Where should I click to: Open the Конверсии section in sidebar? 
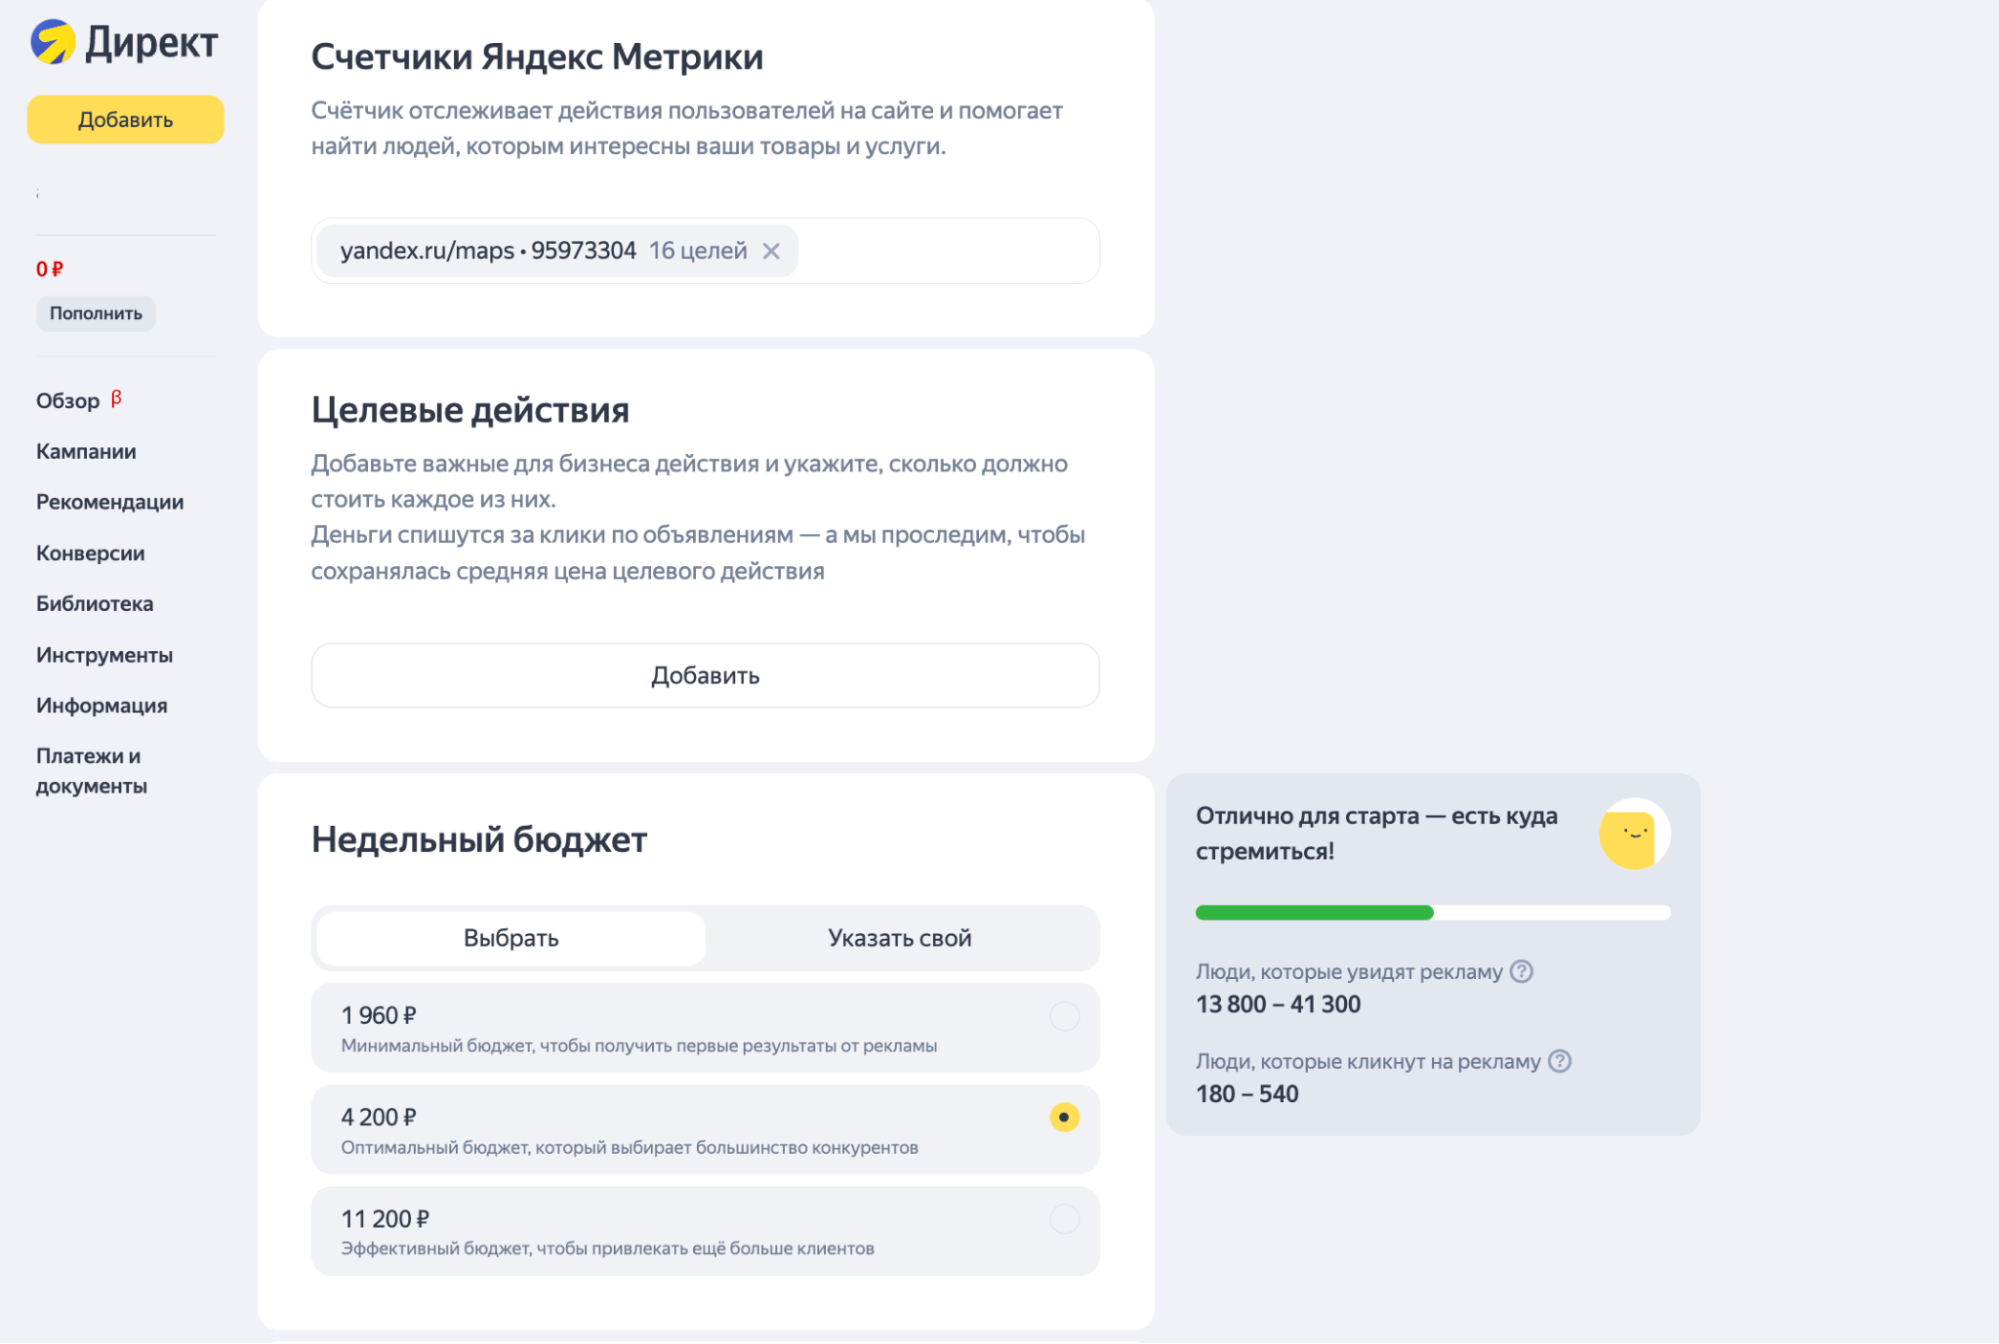(x=89, y=553)
